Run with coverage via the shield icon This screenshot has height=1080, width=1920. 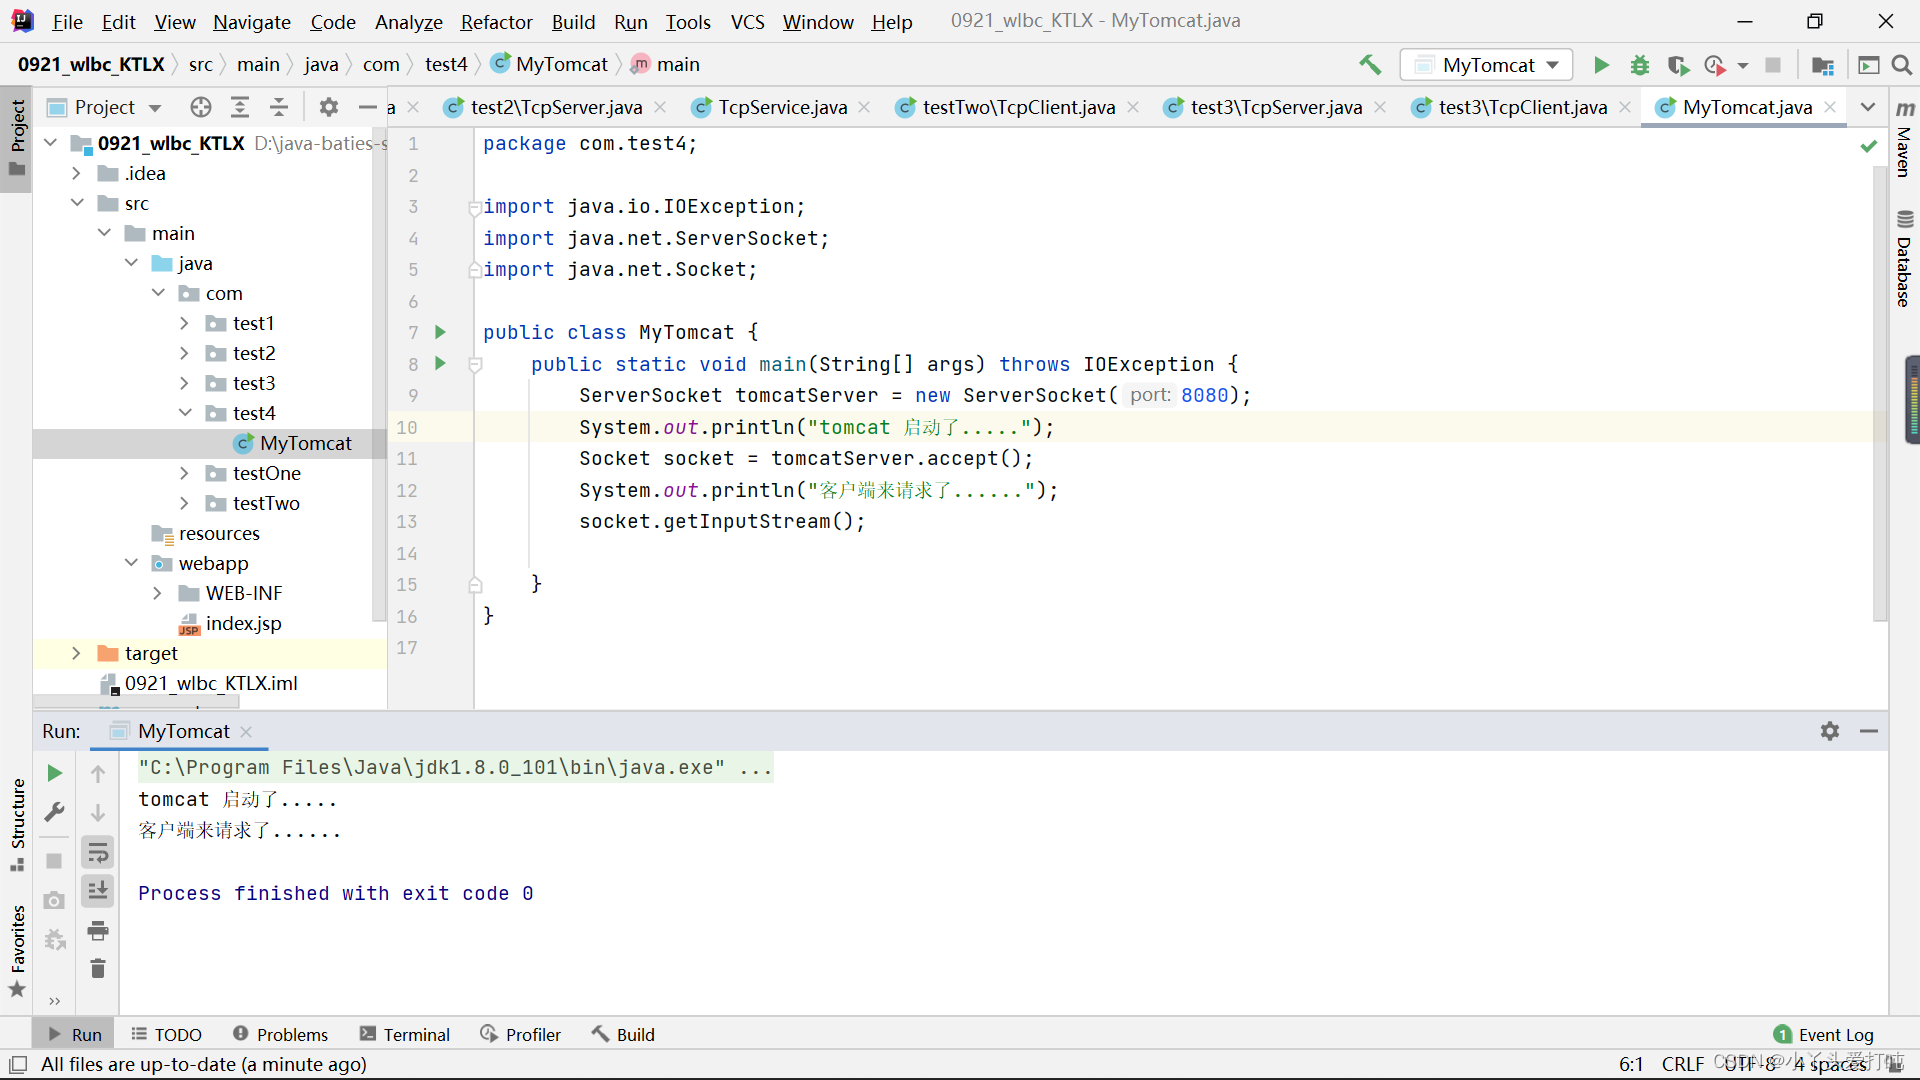pyautogui.click(x=1678, y=65)
